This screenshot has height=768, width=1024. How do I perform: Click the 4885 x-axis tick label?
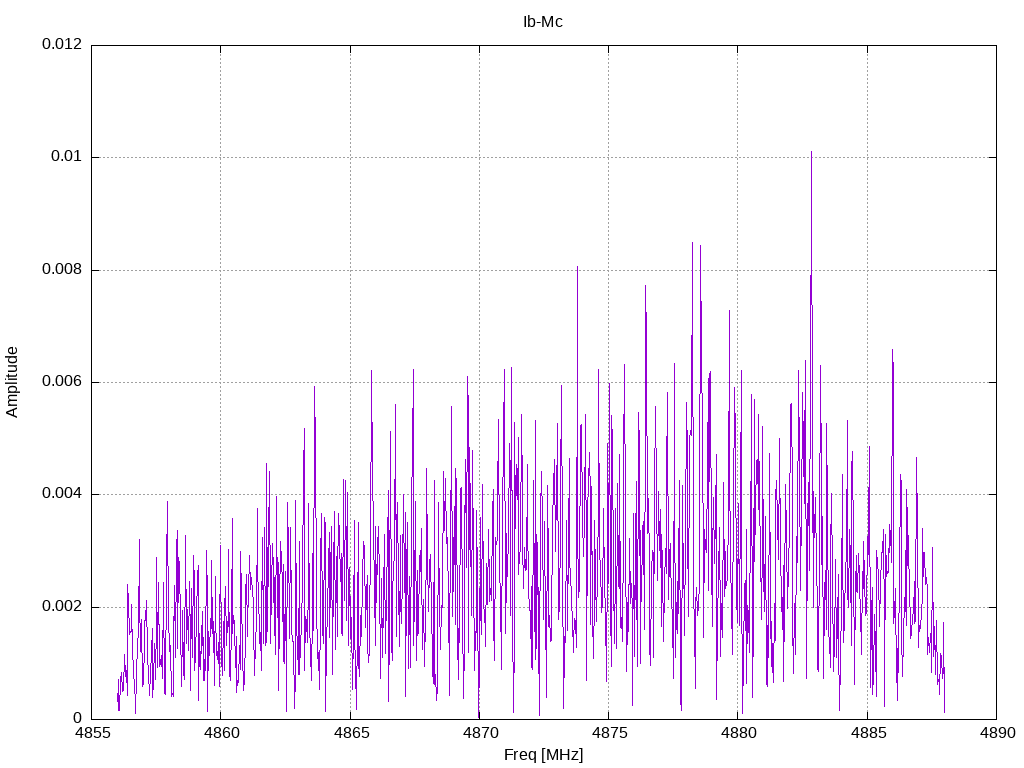(x=867, y=733)
